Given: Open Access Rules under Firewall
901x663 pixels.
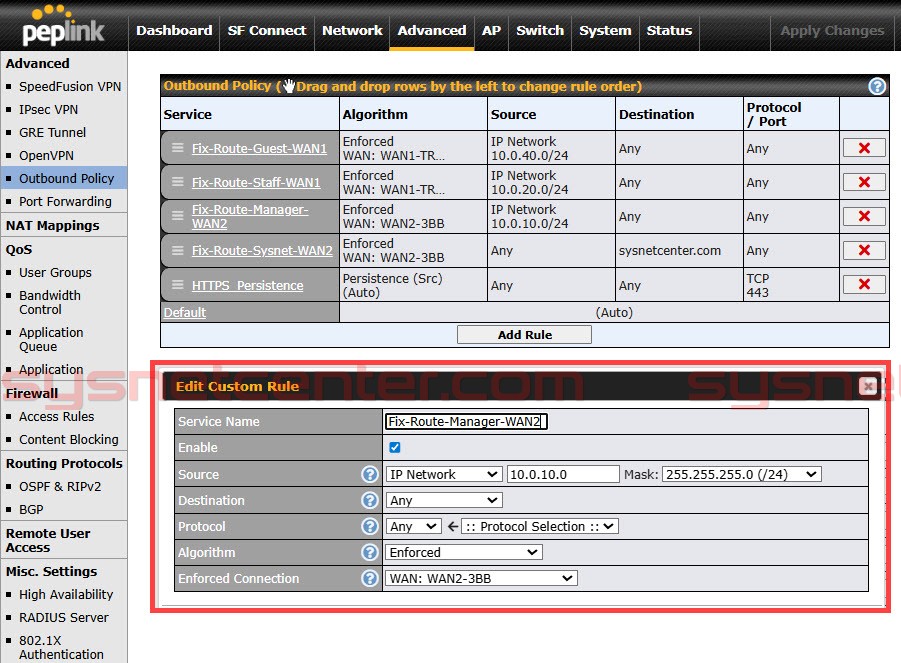Looking at the screenshot, I should (56, 416).
